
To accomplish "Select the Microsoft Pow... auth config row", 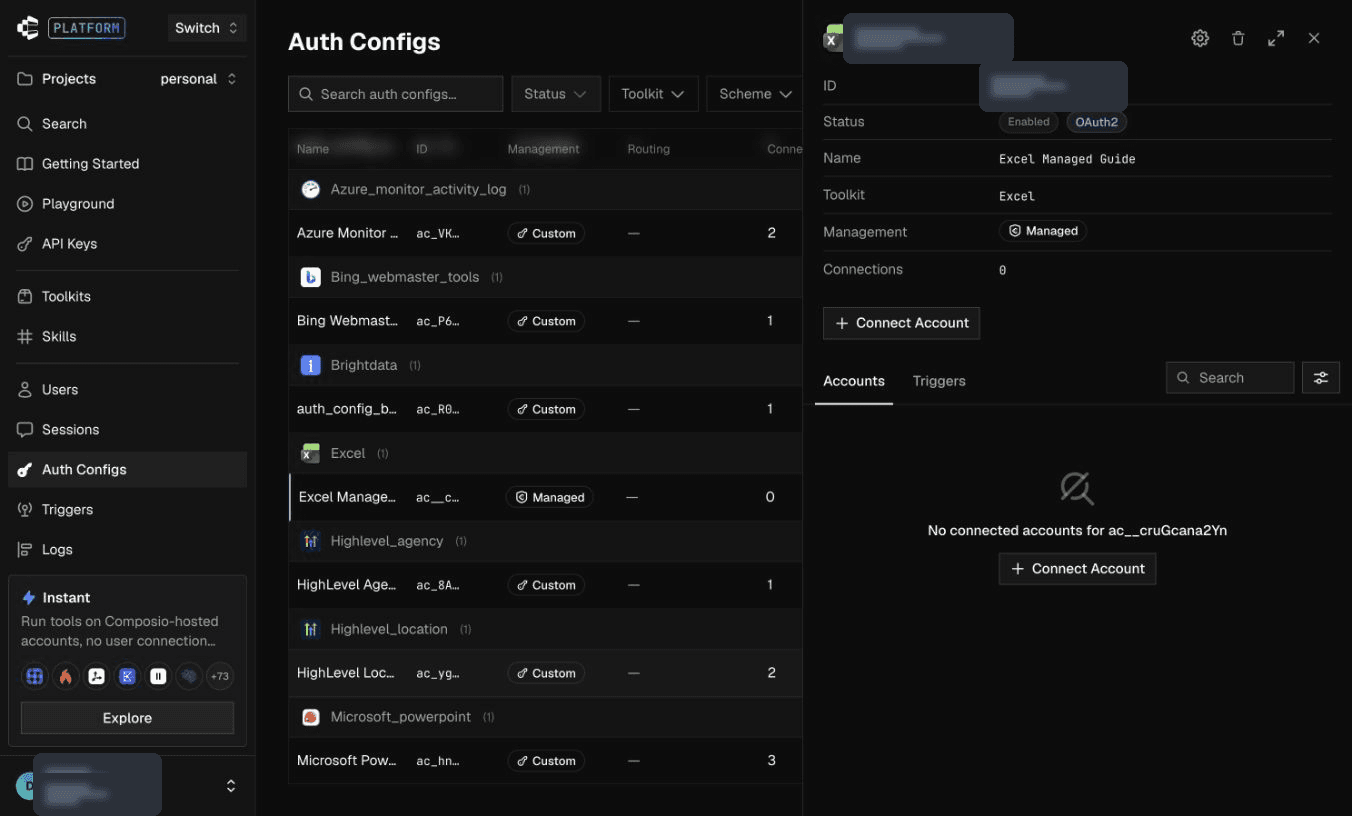I will pyautogui.click(x=545, y=761).
